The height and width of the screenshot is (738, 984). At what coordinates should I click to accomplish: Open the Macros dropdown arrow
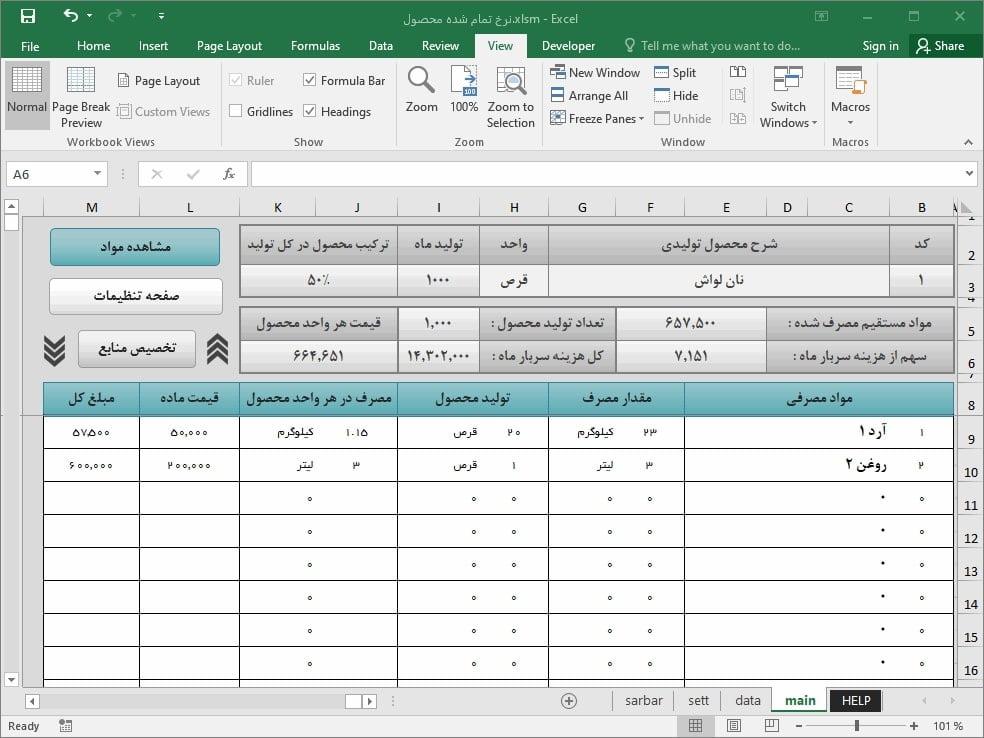click(x=850, y=123)
